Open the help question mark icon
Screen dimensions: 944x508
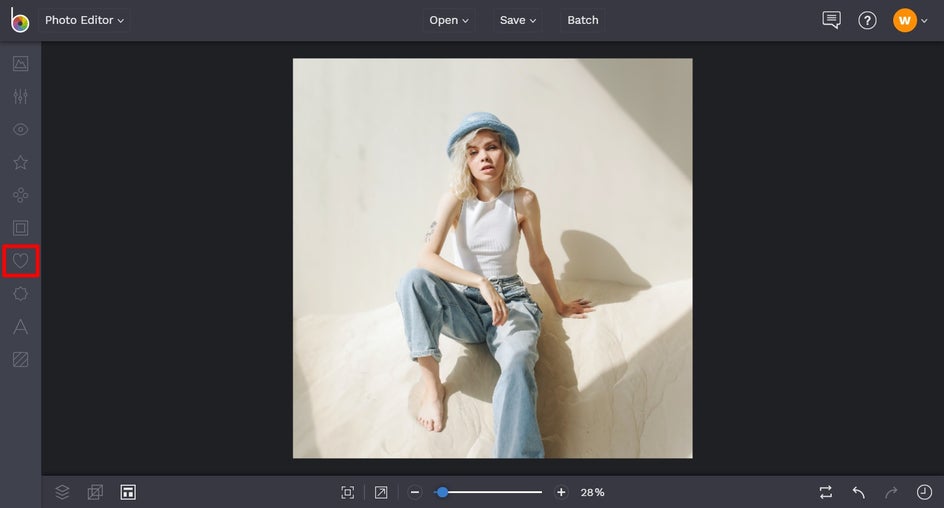pyautogui.click(x=867, y=20)
